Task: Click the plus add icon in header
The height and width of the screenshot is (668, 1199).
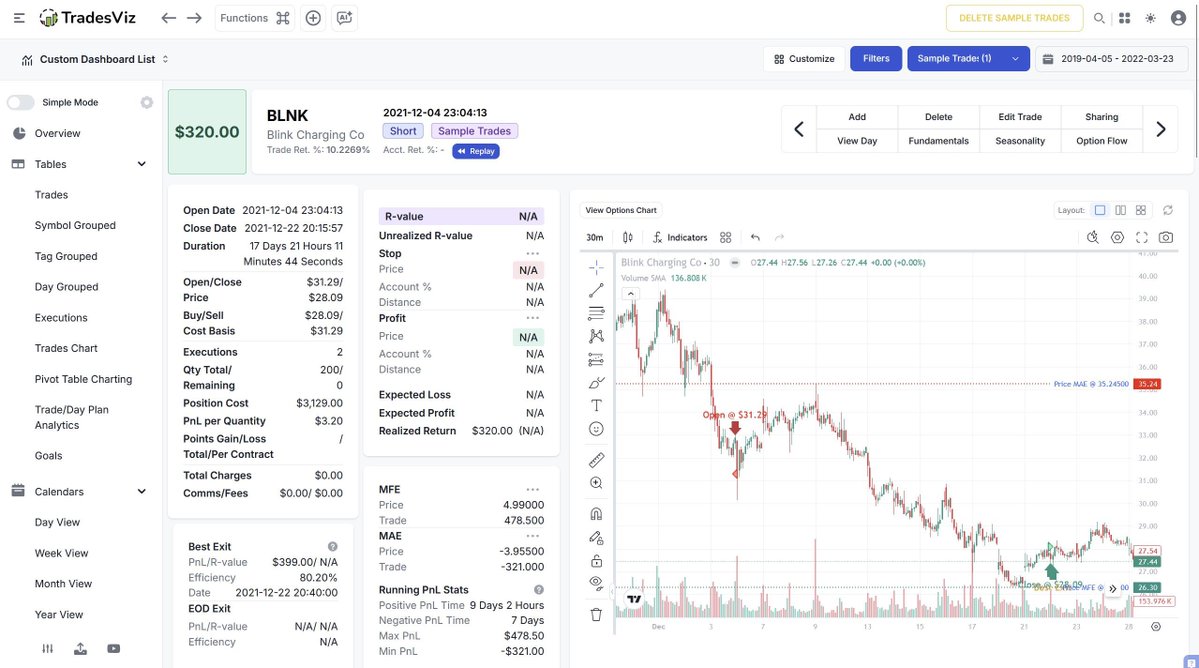Action: pyautogui.click(x=313, y=18)
